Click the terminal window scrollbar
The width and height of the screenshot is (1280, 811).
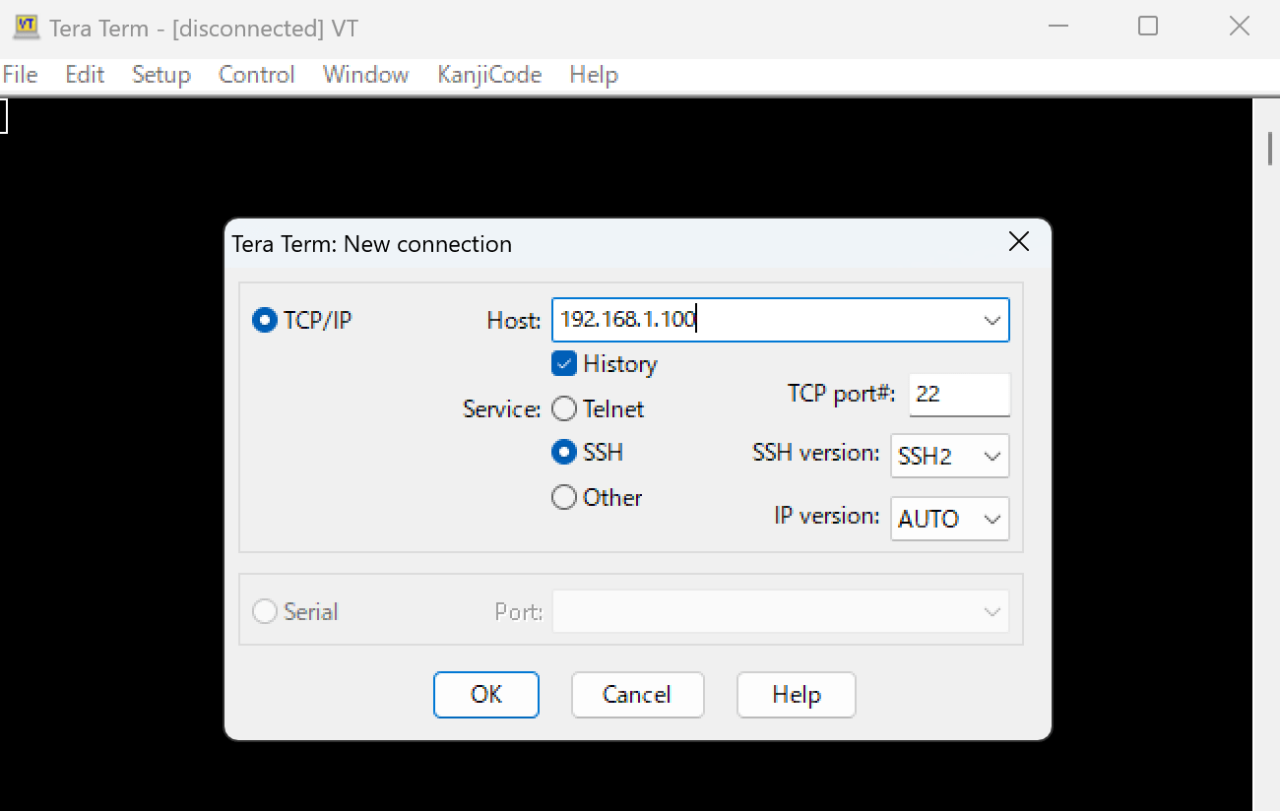point(1268,150)
